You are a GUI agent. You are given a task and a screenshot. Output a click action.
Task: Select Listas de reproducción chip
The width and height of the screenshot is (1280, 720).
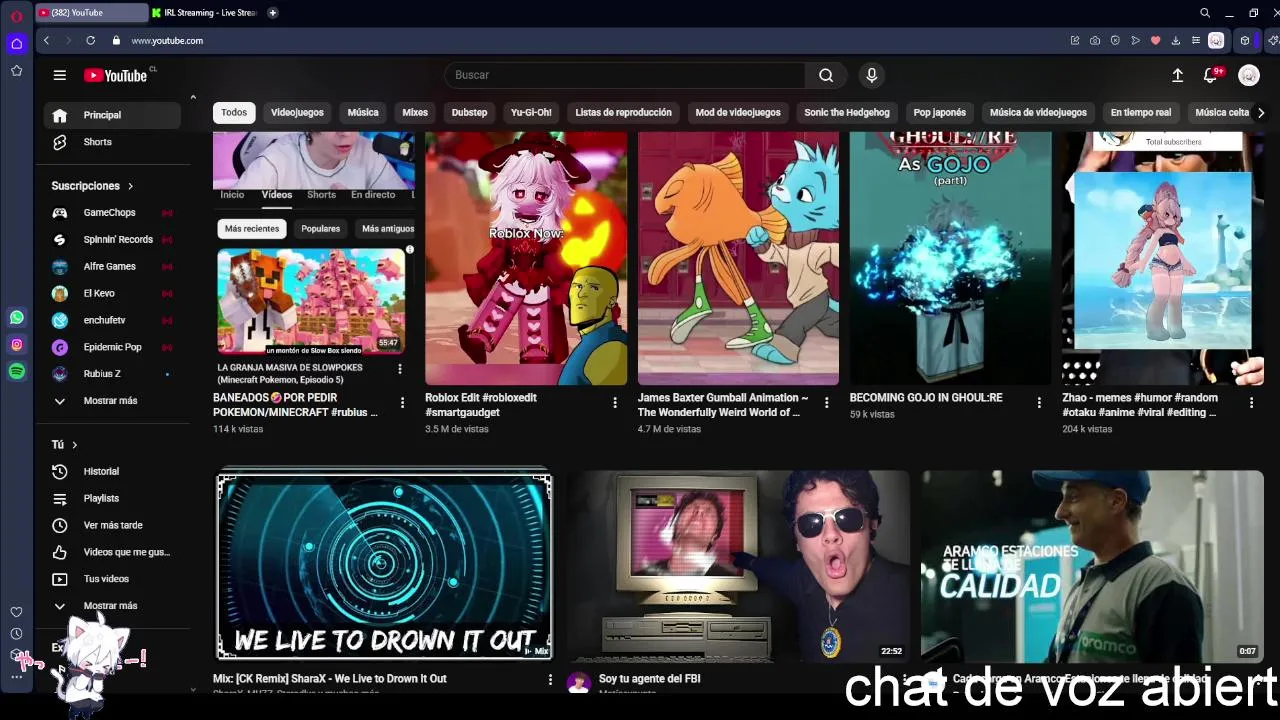623,113
